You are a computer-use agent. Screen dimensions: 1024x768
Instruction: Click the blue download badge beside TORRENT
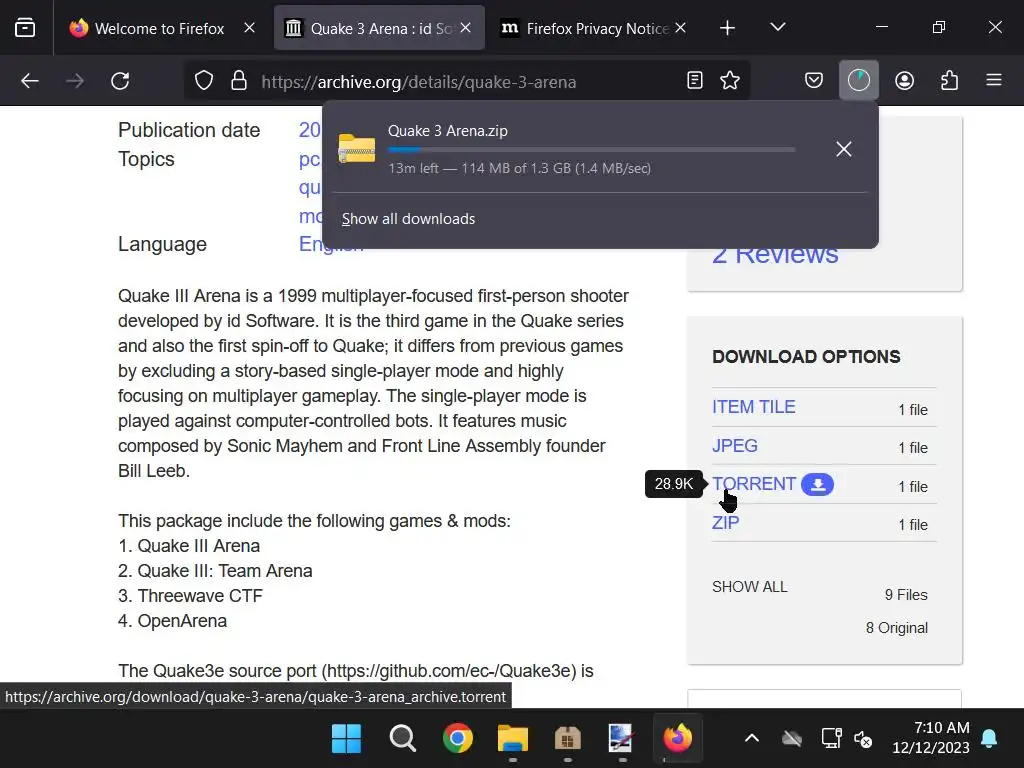point(817,485)
